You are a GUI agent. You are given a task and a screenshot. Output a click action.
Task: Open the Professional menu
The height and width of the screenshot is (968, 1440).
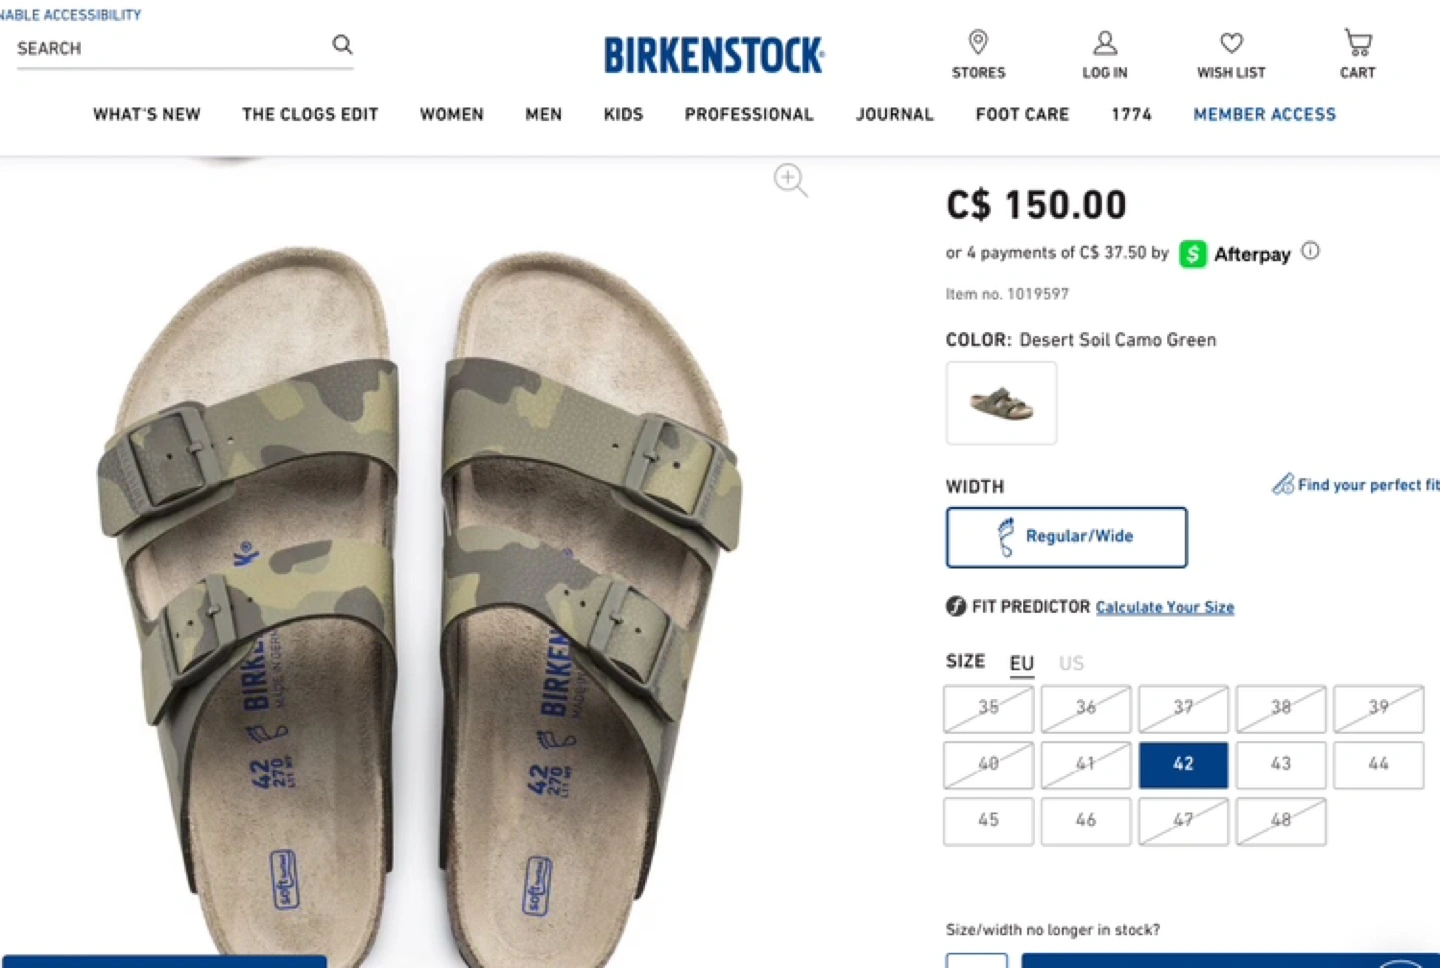pyautogui.click(x=748, y=115)
